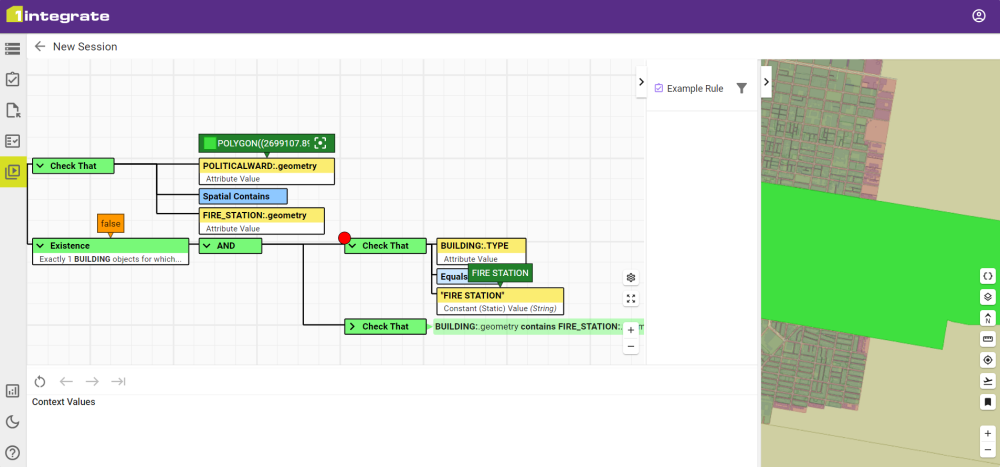Go back from New Session

click(x=40, y=46)
